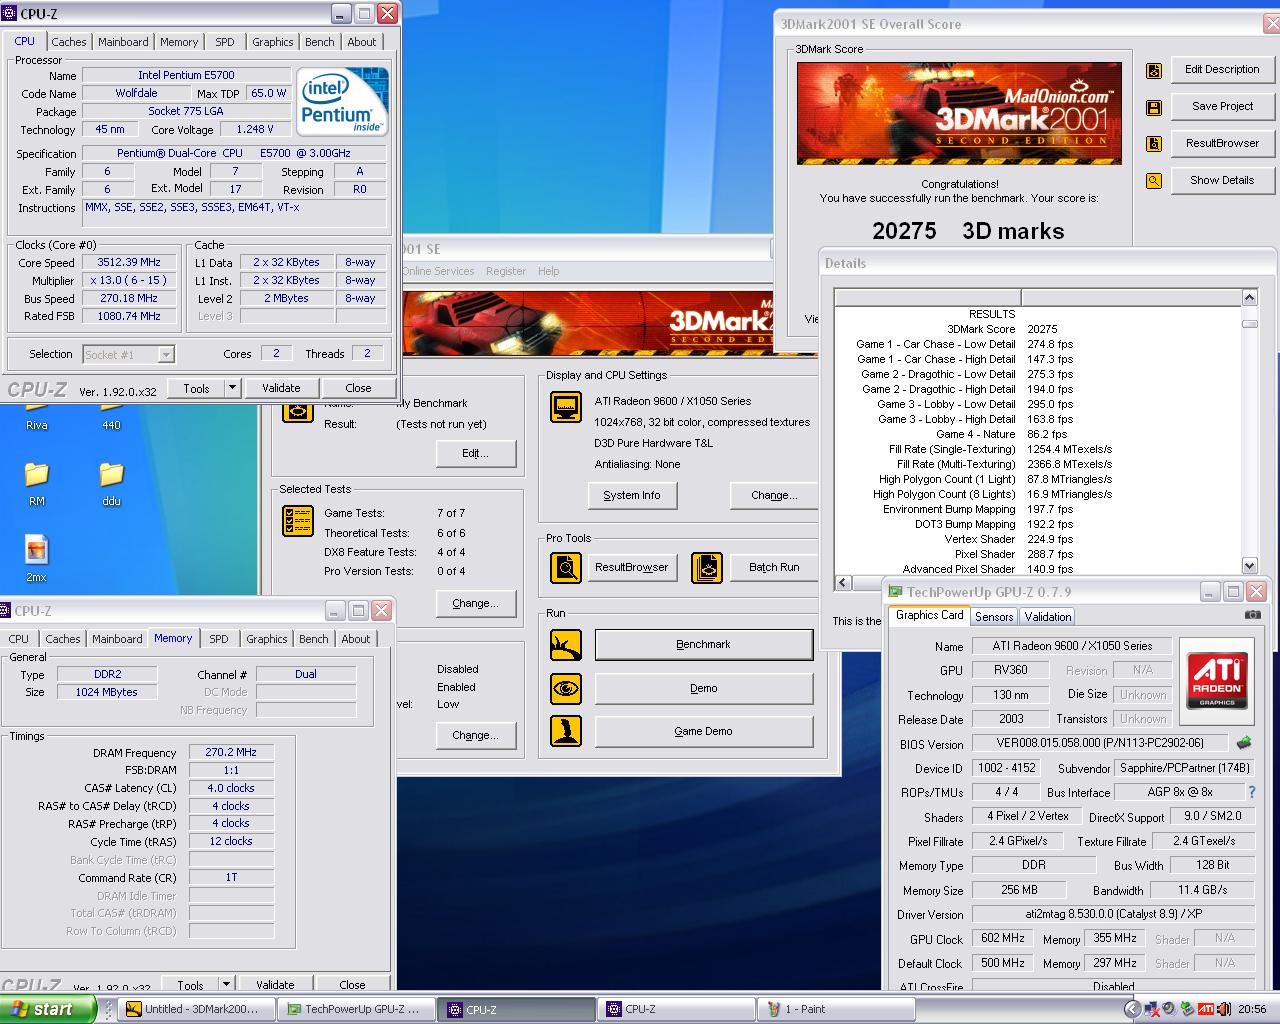Screen dimensions: 1280x1024
Task: Click the BIOS save chip icon in GPU-Z
Action: [x=1244, y=743]
